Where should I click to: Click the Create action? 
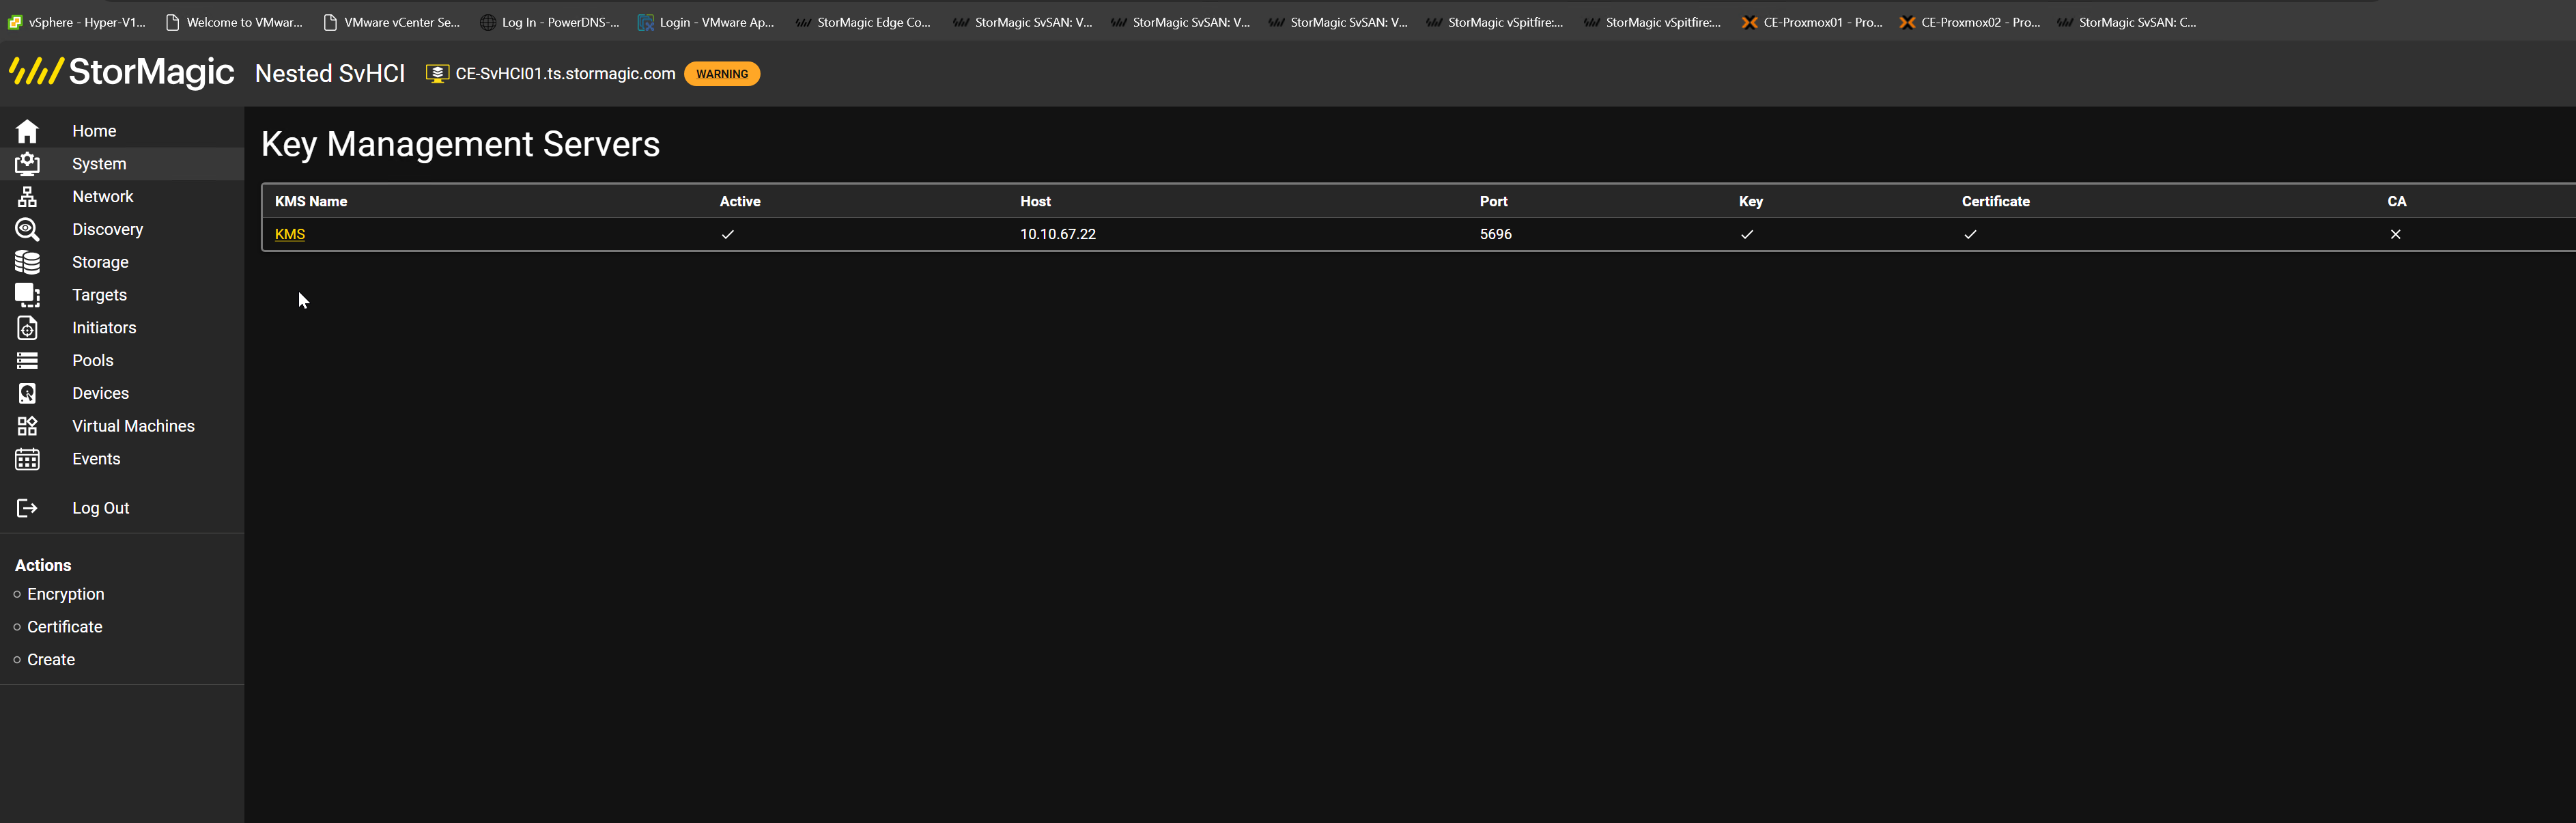[x=51, y=660]
